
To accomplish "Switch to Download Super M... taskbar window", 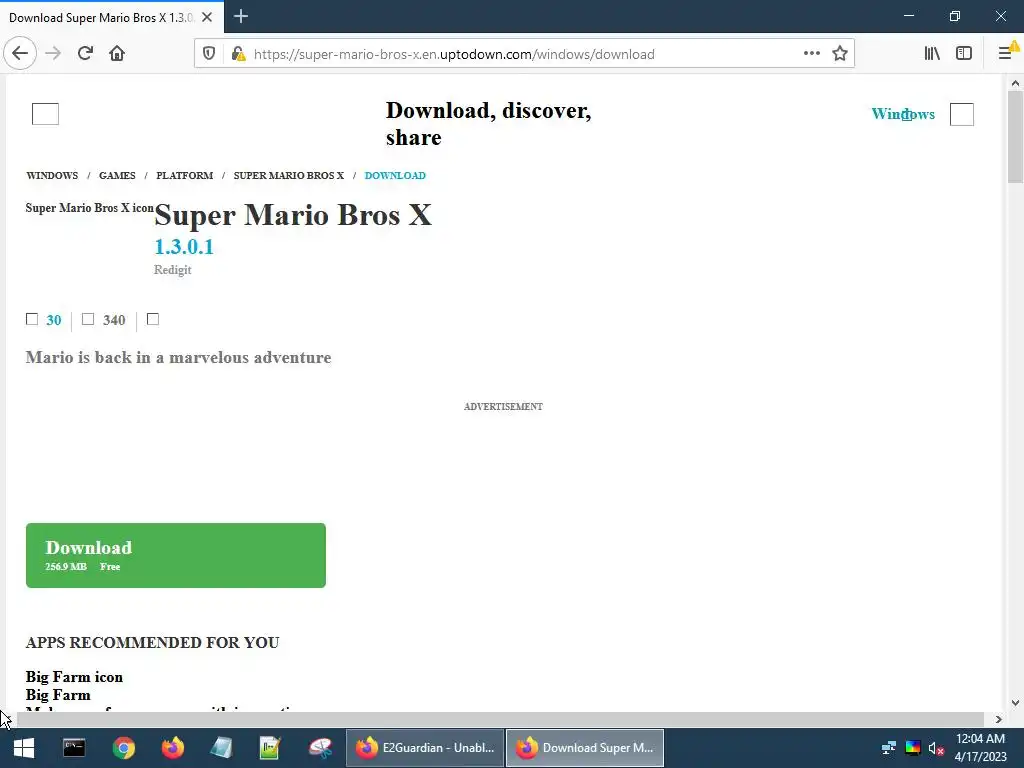I will coord(584,748).
